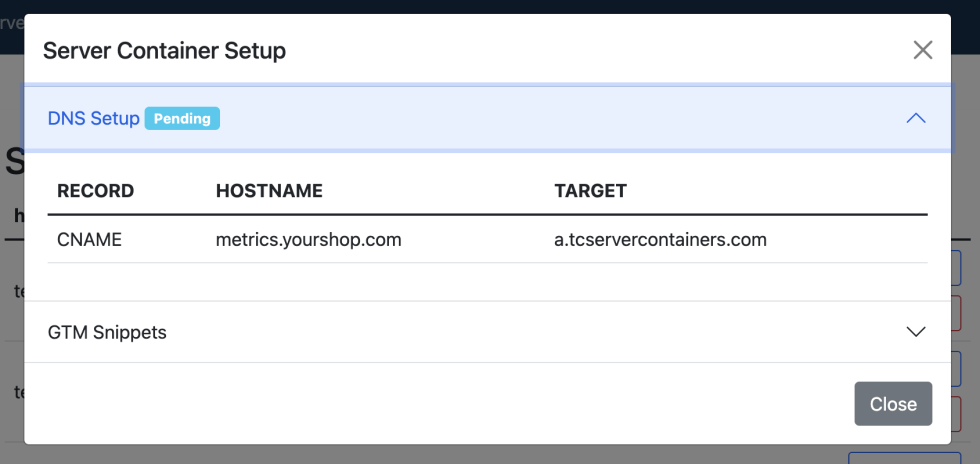Select the CNAME record type cell
Screen dimensions: 980x464
tap(89, 240)
